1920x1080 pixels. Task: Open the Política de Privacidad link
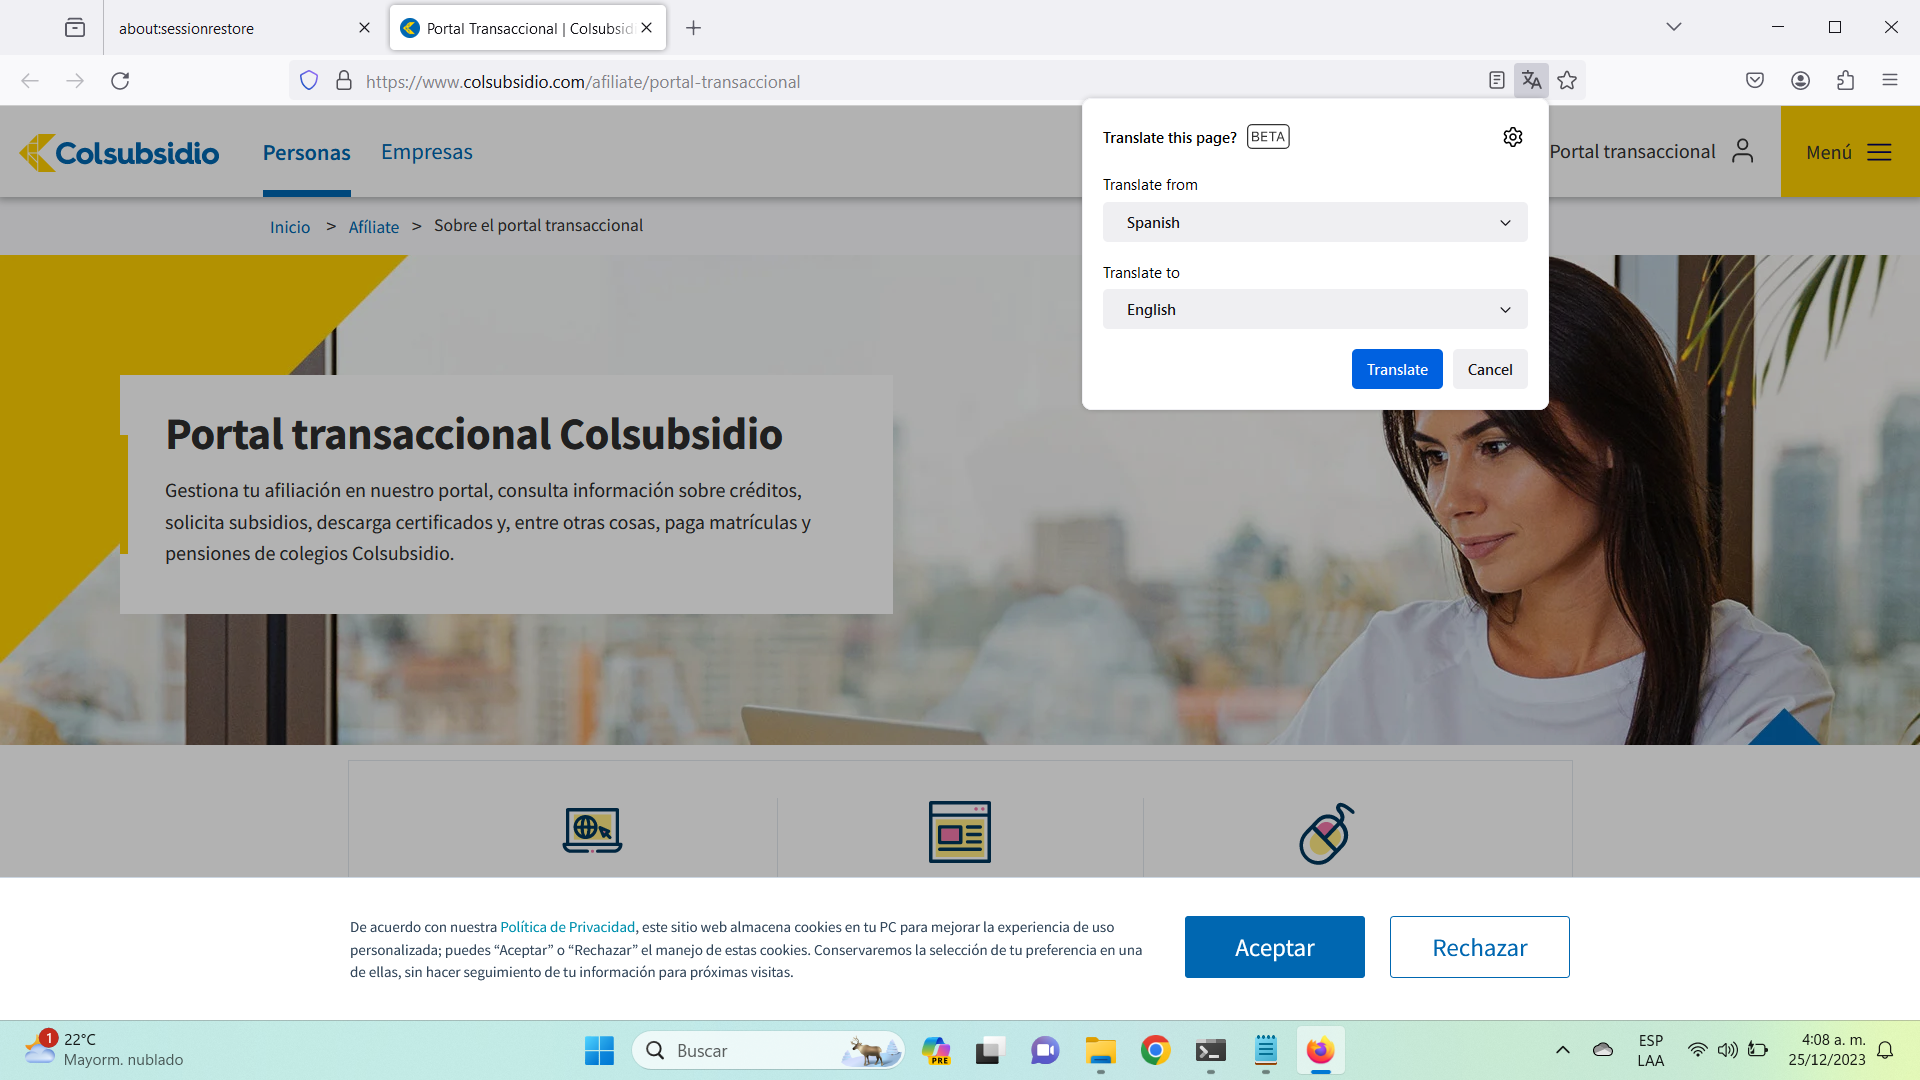567,927
